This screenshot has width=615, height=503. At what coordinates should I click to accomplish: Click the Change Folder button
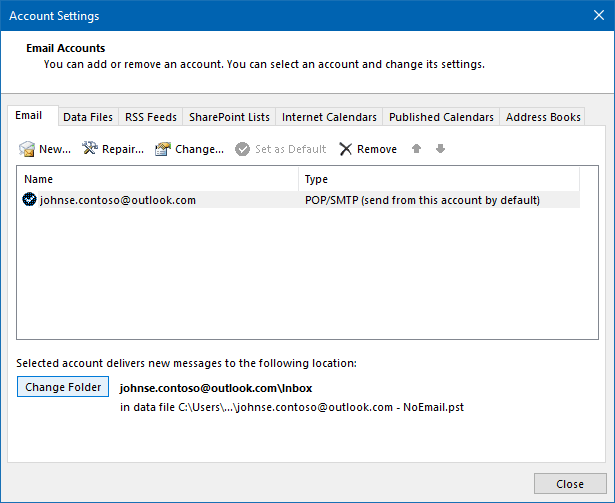63,387
